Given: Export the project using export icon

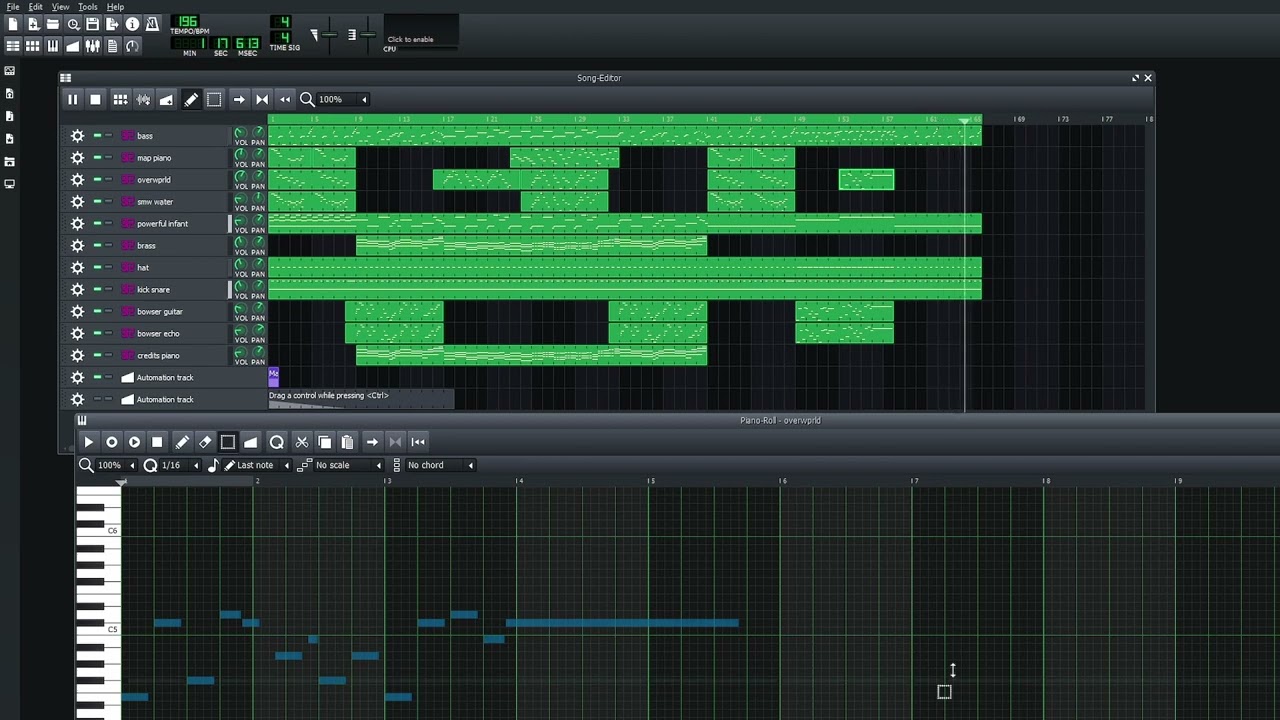Looking at the screenshot, I should click(113, 24).
